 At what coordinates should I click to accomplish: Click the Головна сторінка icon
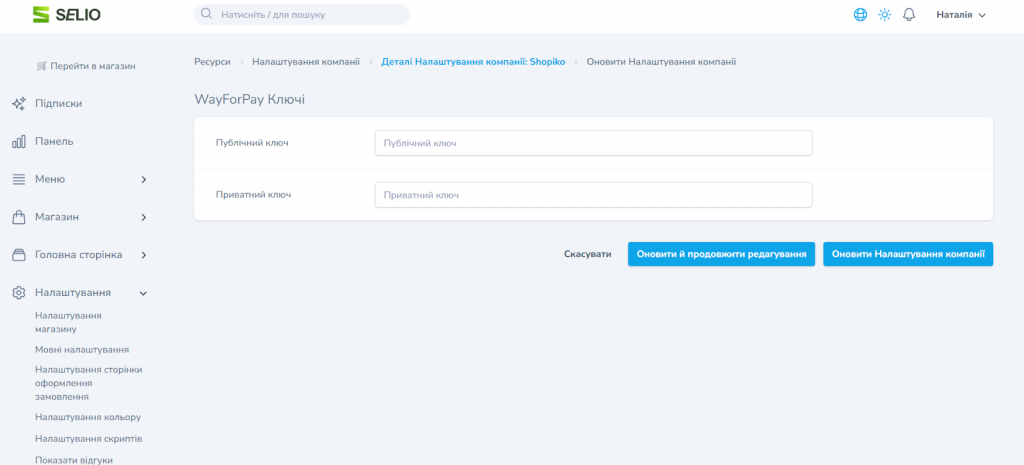18,255
